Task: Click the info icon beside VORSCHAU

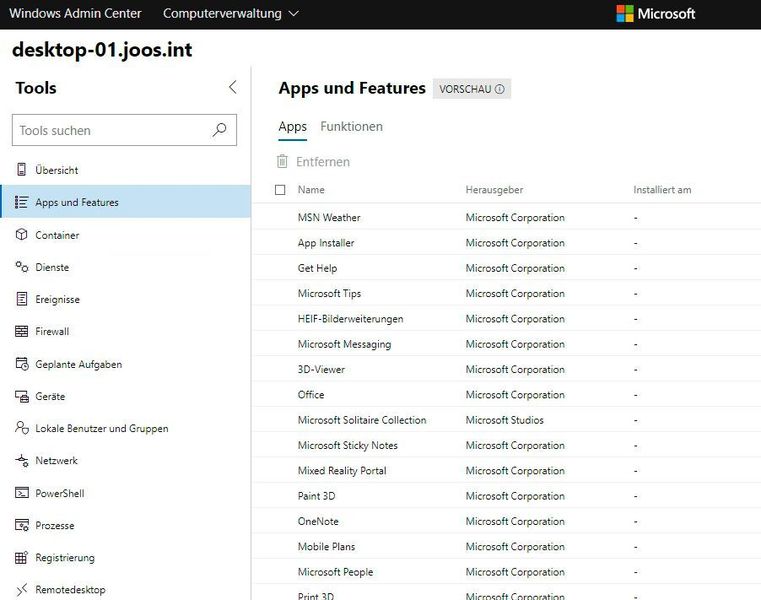Action: 499,89
